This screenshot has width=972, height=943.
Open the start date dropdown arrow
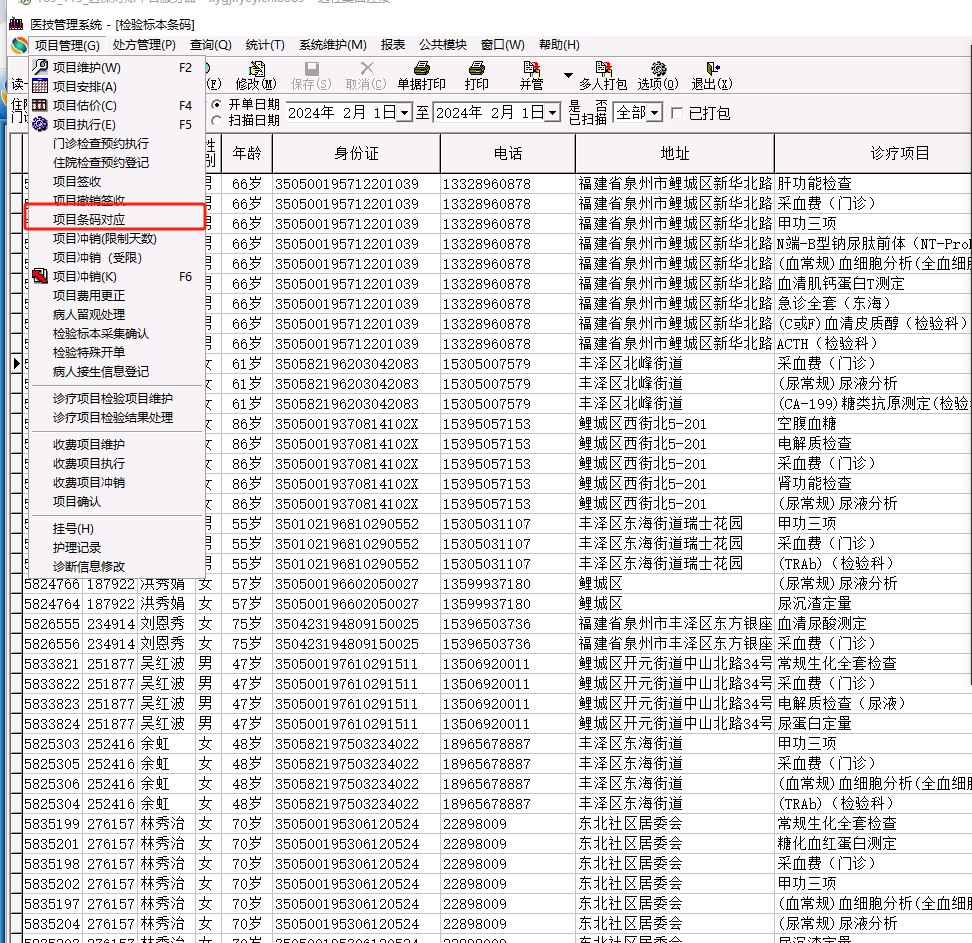[404, 113]
